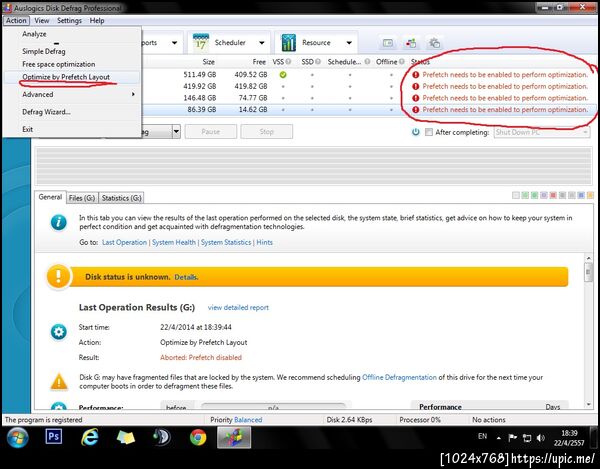Screen dimensions: 600x469
Task: Click the Pause button
Action: click(211, 132)
